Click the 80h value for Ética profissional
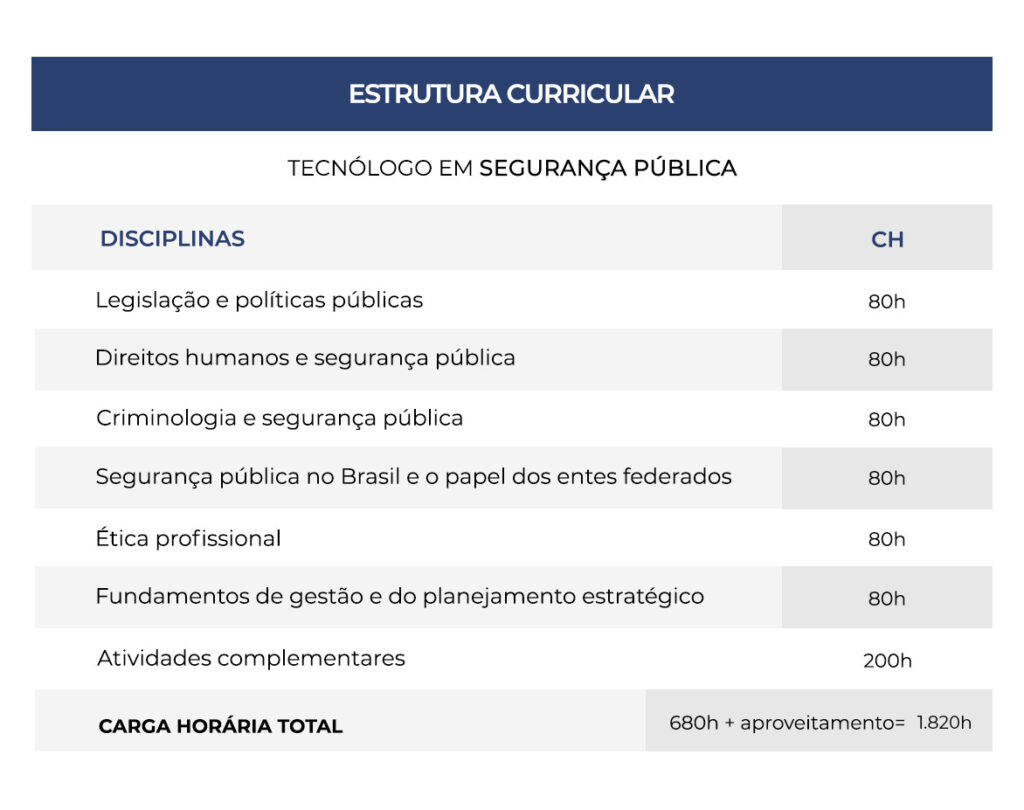Viewport: 1024px width, 810px height. [887, 540]
